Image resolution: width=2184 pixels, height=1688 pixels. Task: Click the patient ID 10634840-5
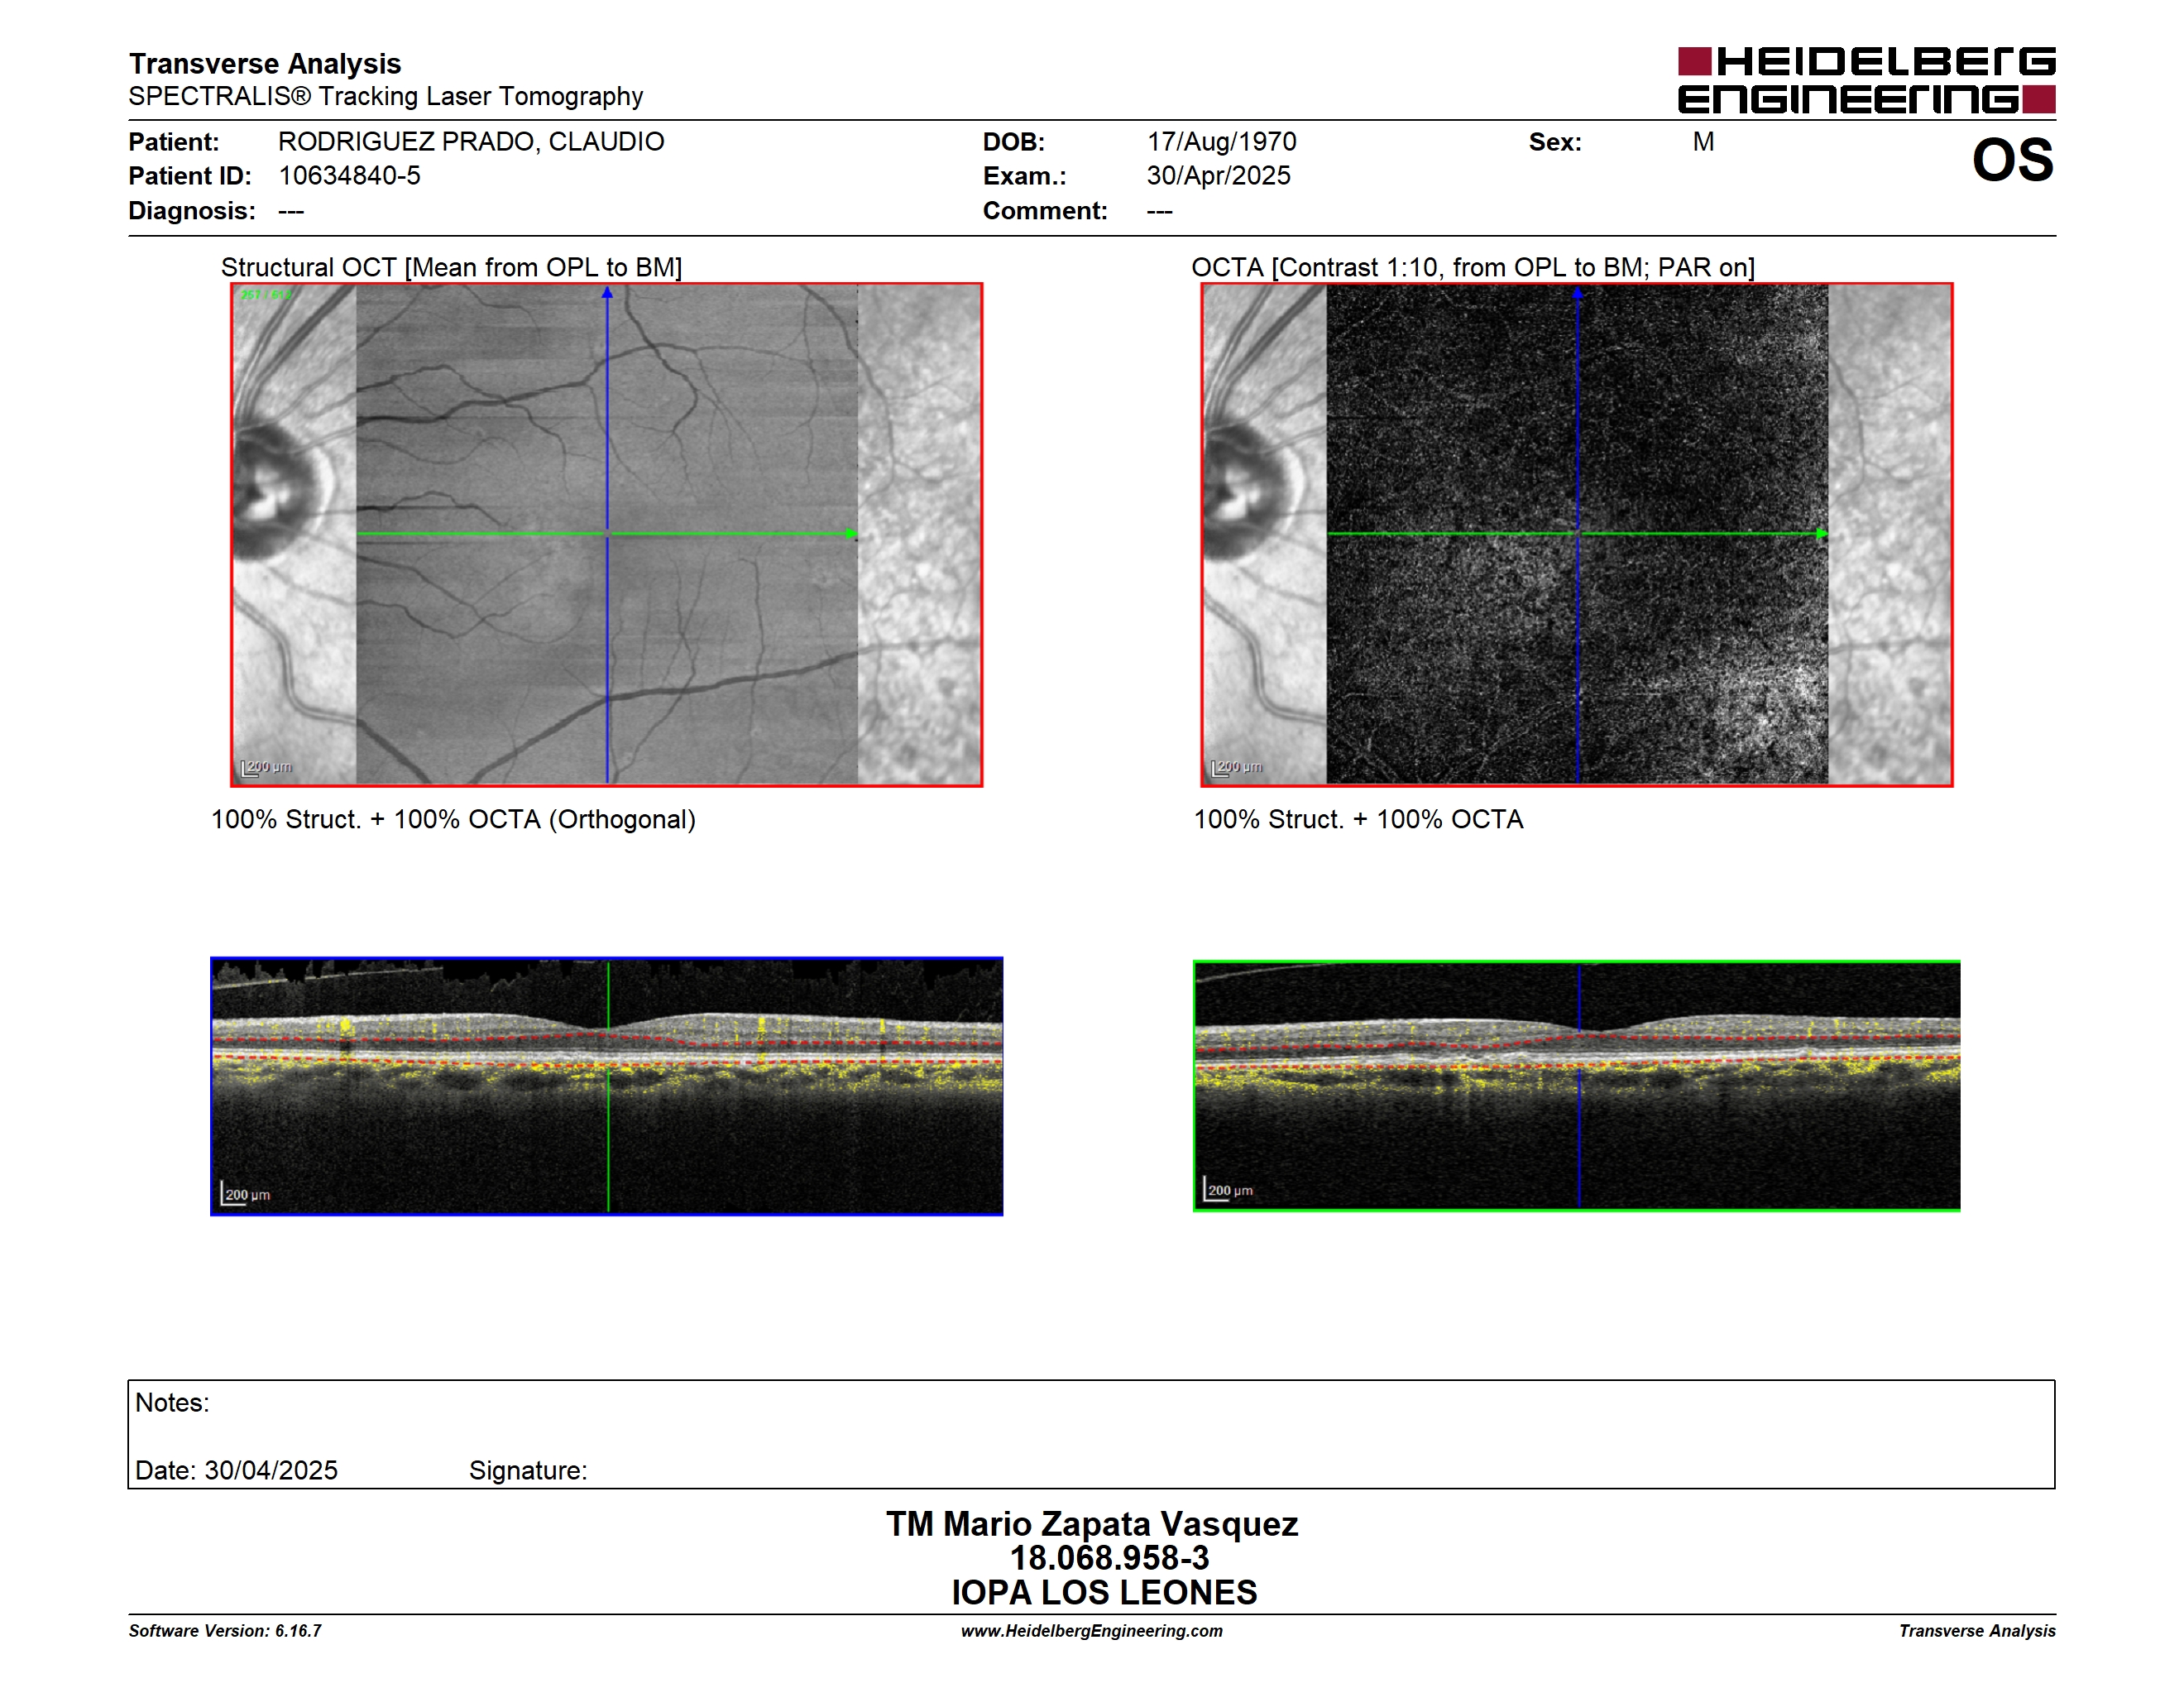349,176
